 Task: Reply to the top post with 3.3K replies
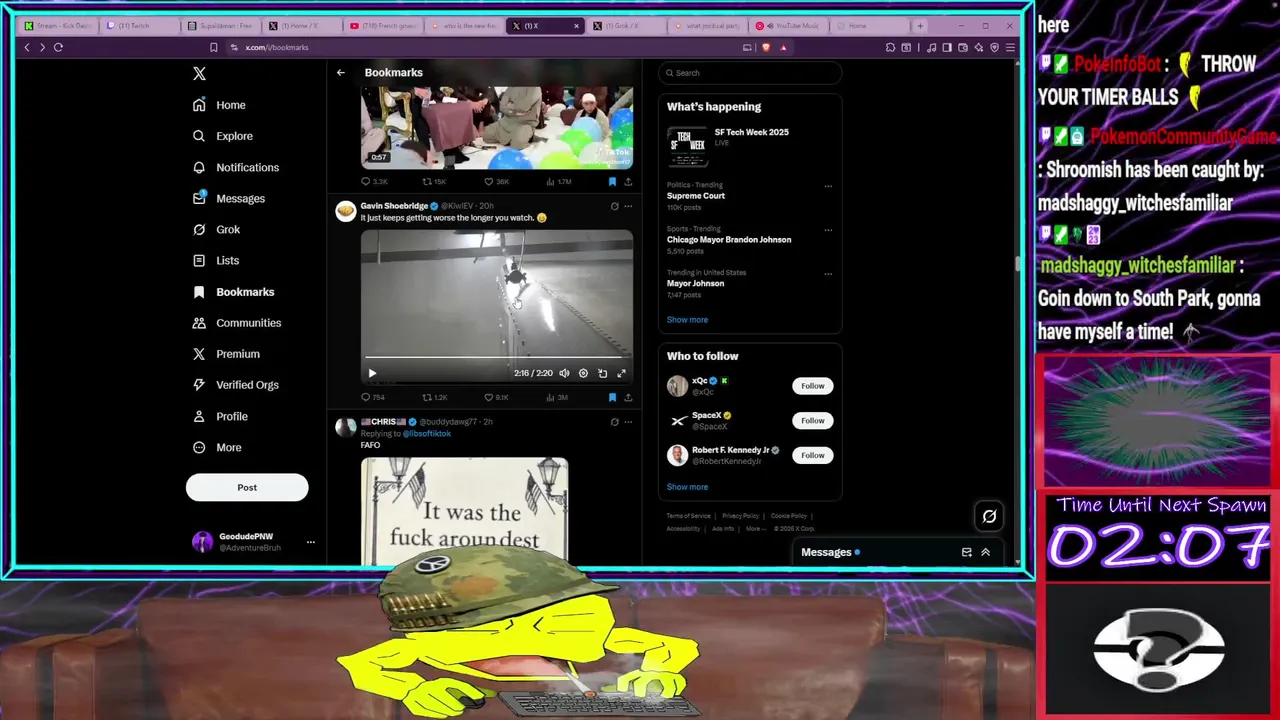pyautogui.click(x=374, y=182)
